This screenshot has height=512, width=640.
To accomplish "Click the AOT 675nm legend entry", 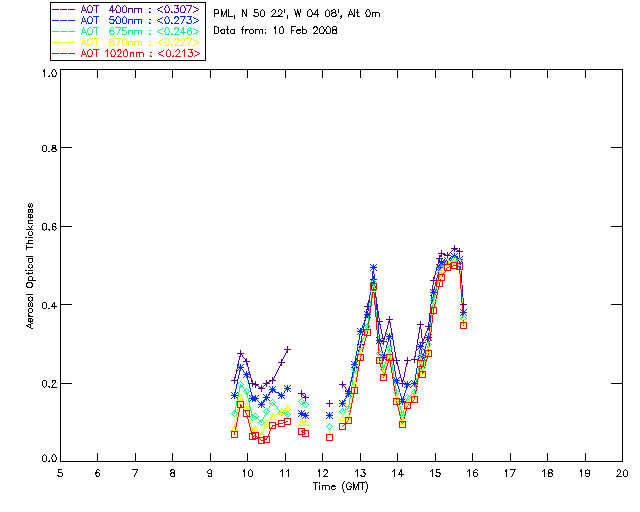I will click(126, 31).
